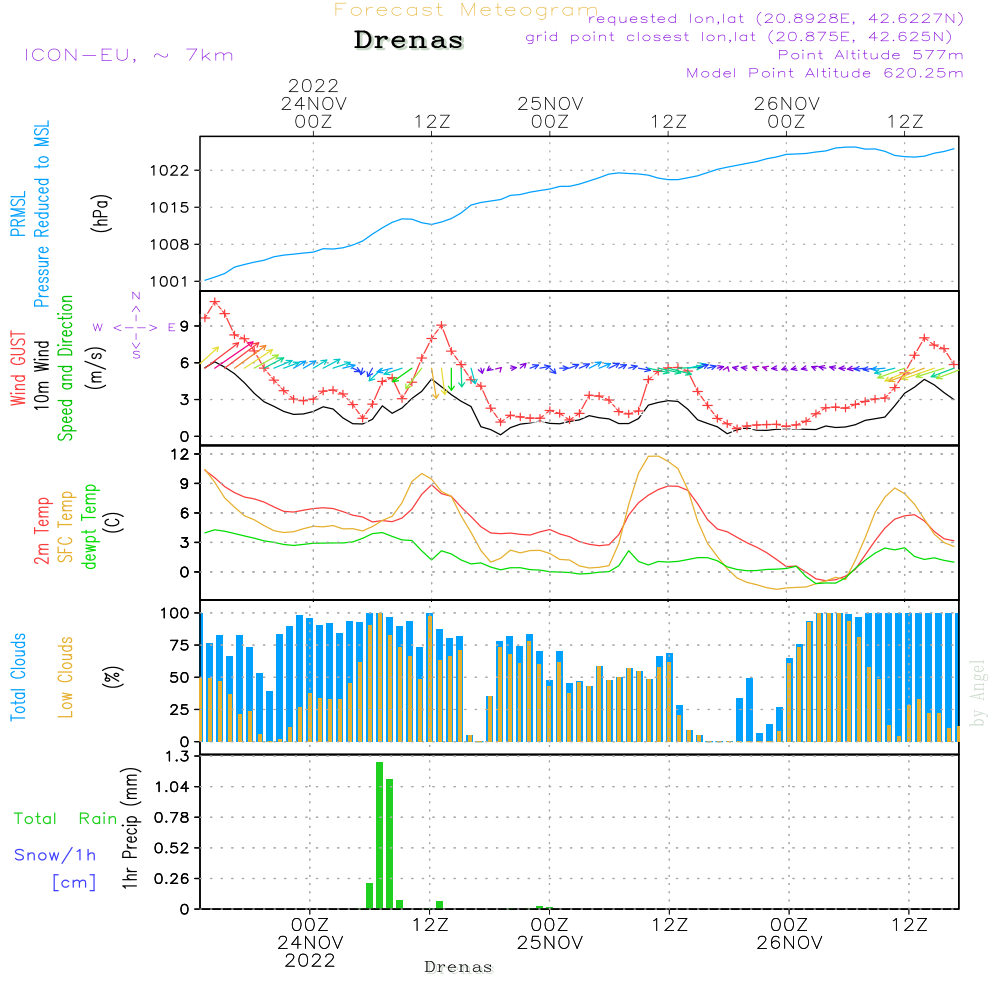Click the green "Total Rain" legend label
This screenshot has height=1000, width=1000.
point(66,819)
